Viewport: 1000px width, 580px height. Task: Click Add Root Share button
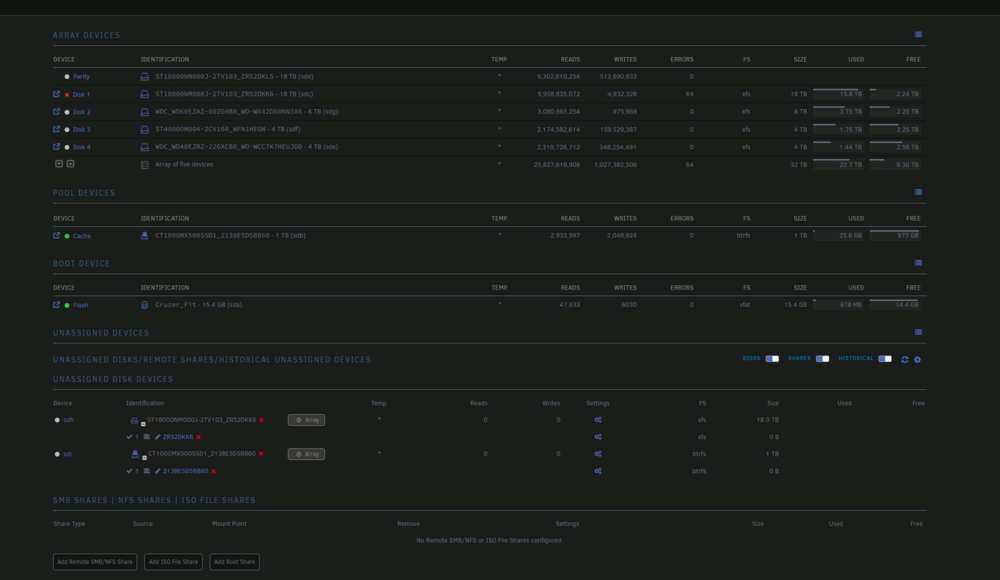pyautogui.click(x=235, y=562)
